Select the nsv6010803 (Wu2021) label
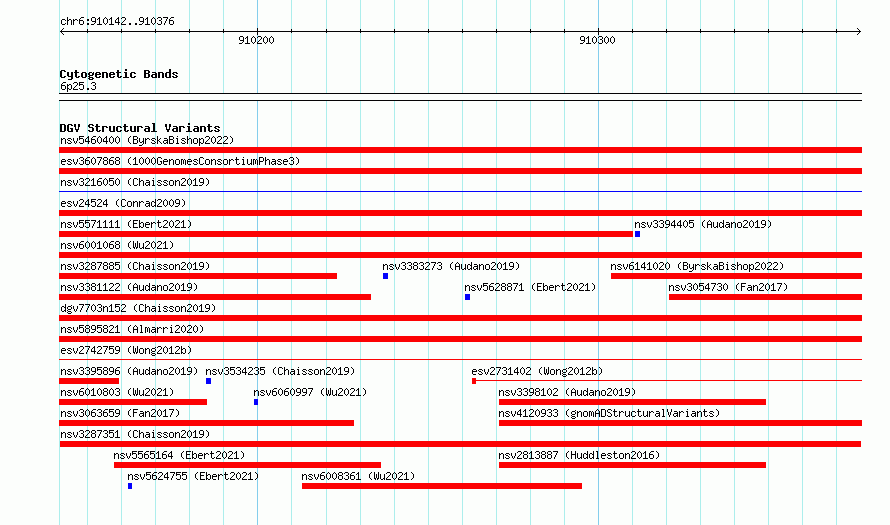The width and height of the screenshot is (890, 525). [117, 392]
